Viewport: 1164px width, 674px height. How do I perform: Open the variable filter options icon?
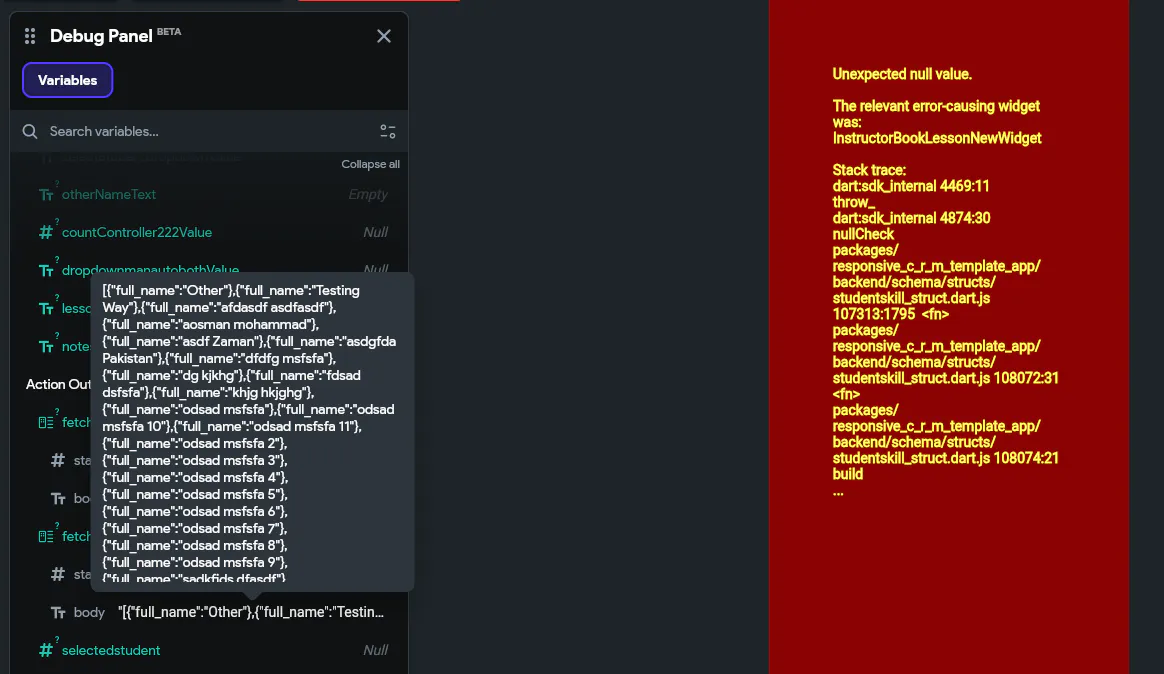[x=388, y=131]
